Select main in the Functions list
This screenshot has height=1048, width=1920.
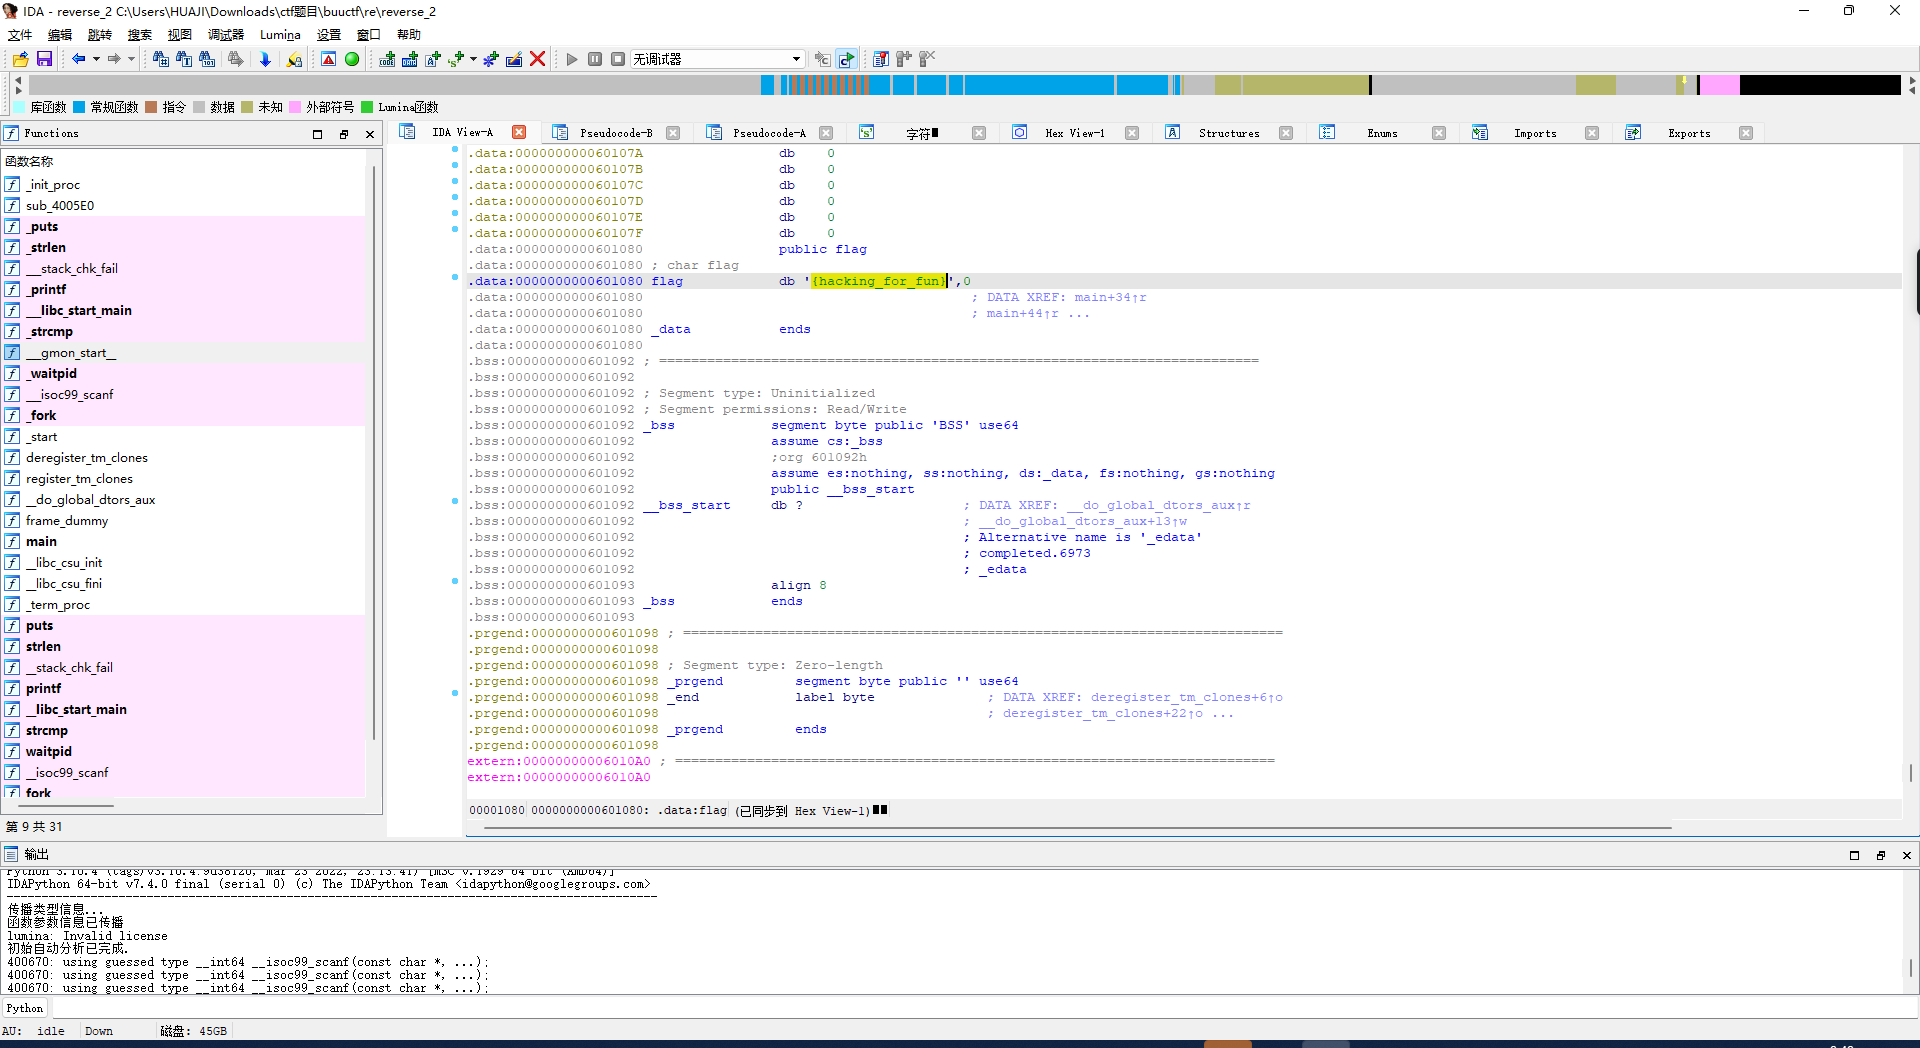coord(41,541)
